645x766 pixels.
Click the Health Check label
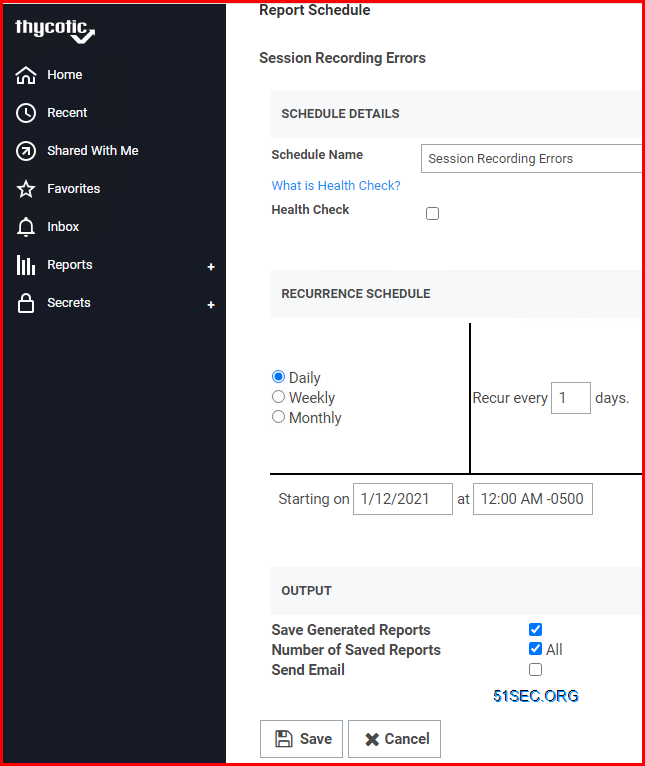tap(310, 210)
